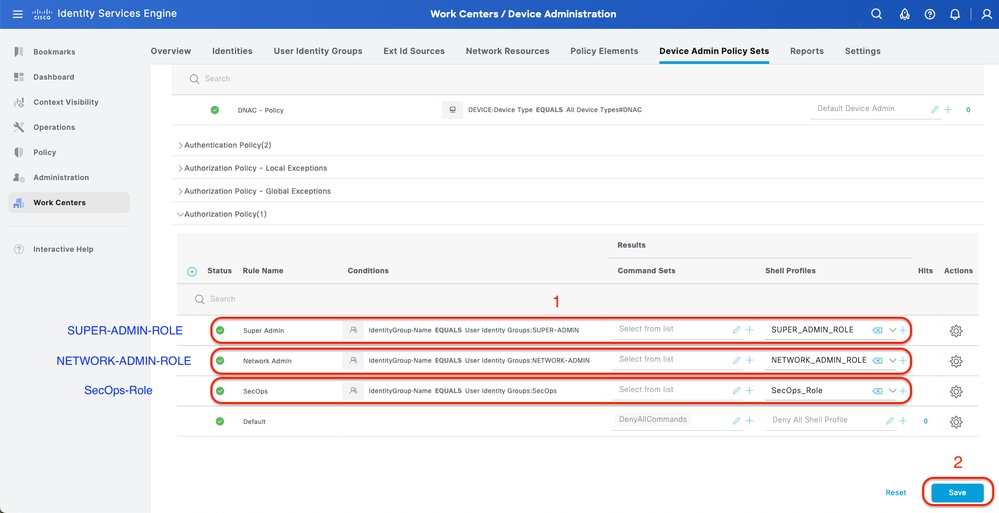Open the user profile icon
The width and height of the screenshot is (999, 513).
(987, 14)
